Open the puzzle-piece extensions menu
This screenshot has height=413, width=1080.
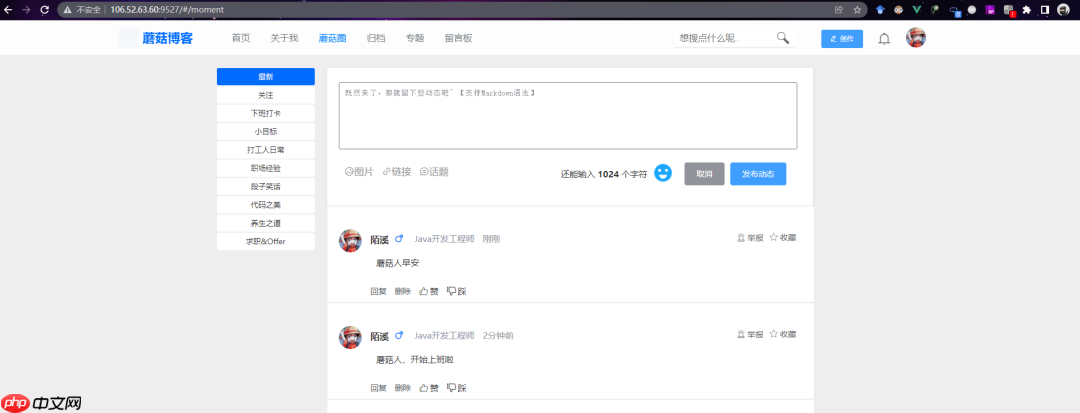point(1026,10)
